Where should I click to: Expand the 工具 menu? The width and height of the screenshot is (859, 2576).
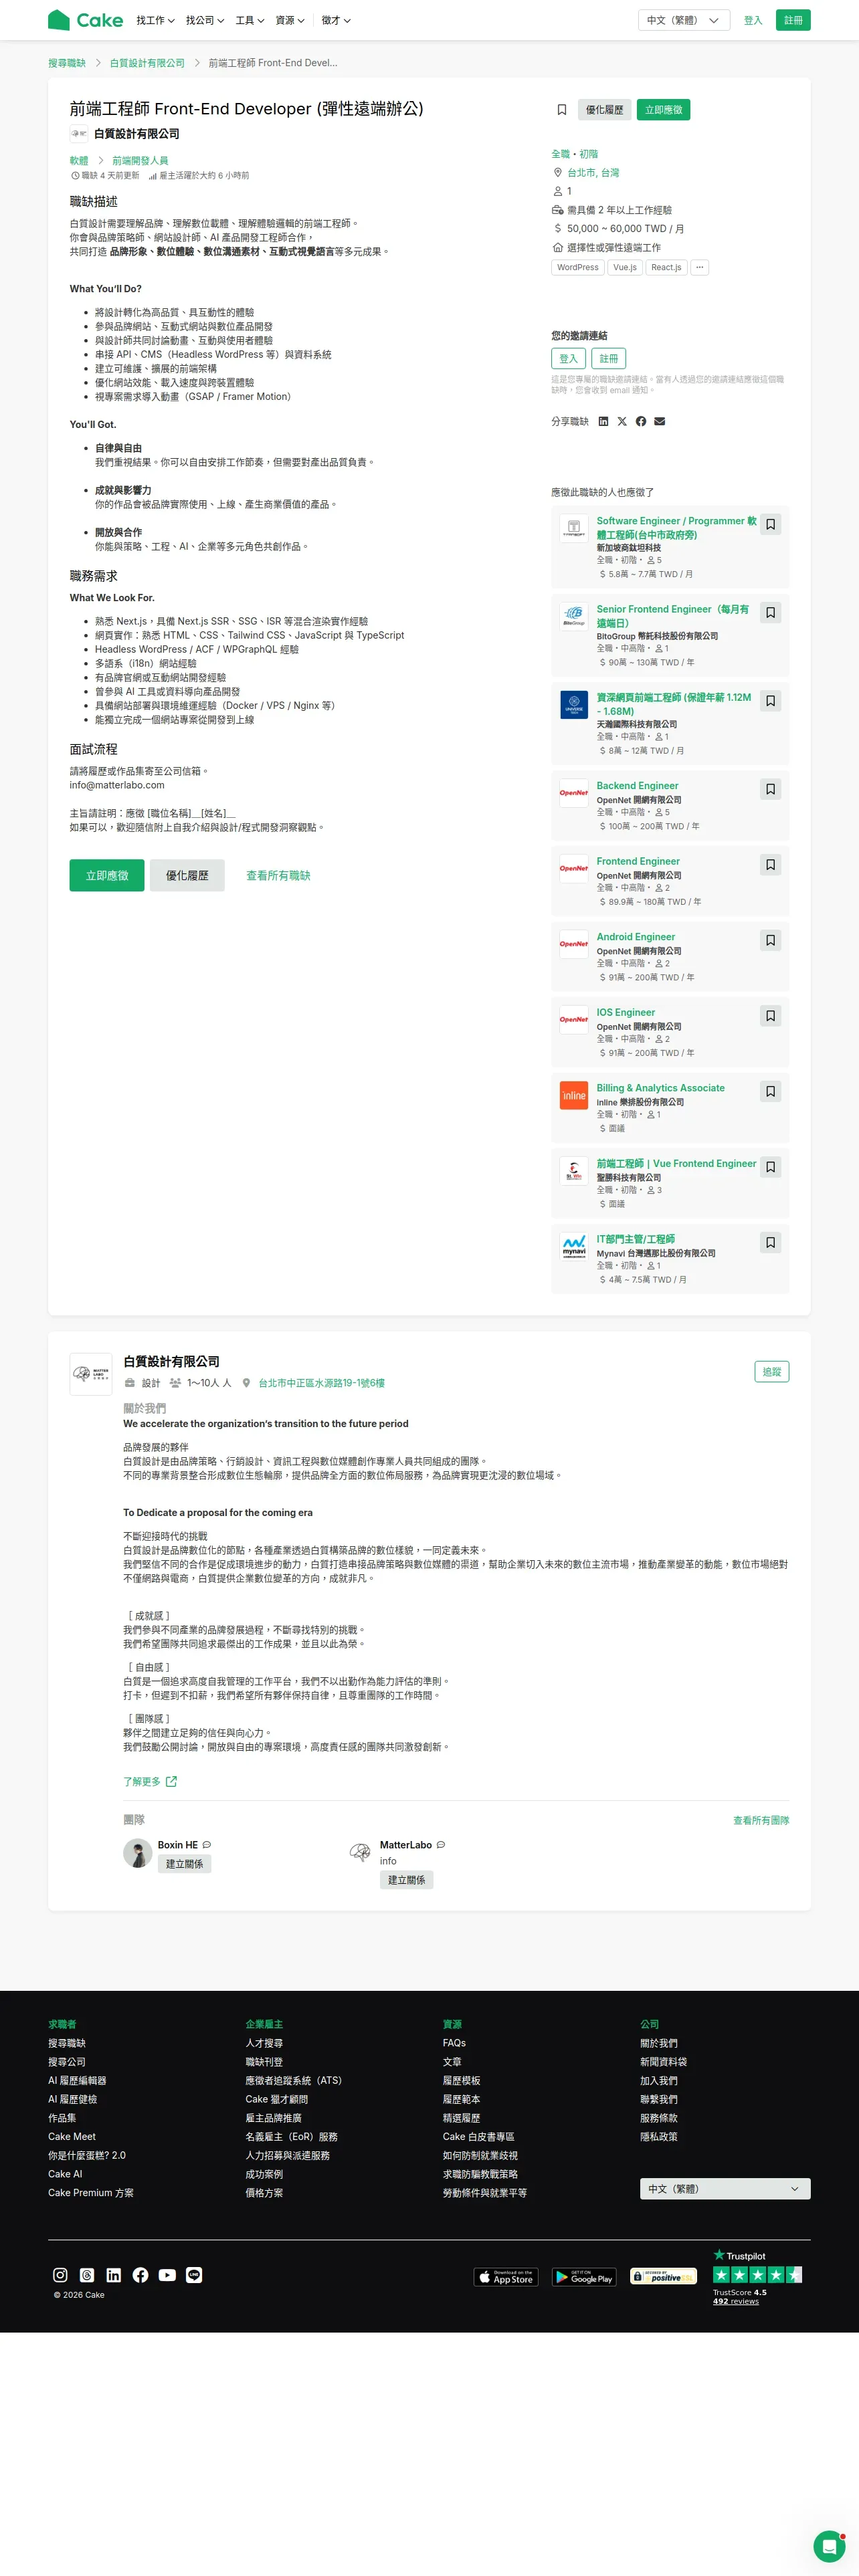click(250, 20)
